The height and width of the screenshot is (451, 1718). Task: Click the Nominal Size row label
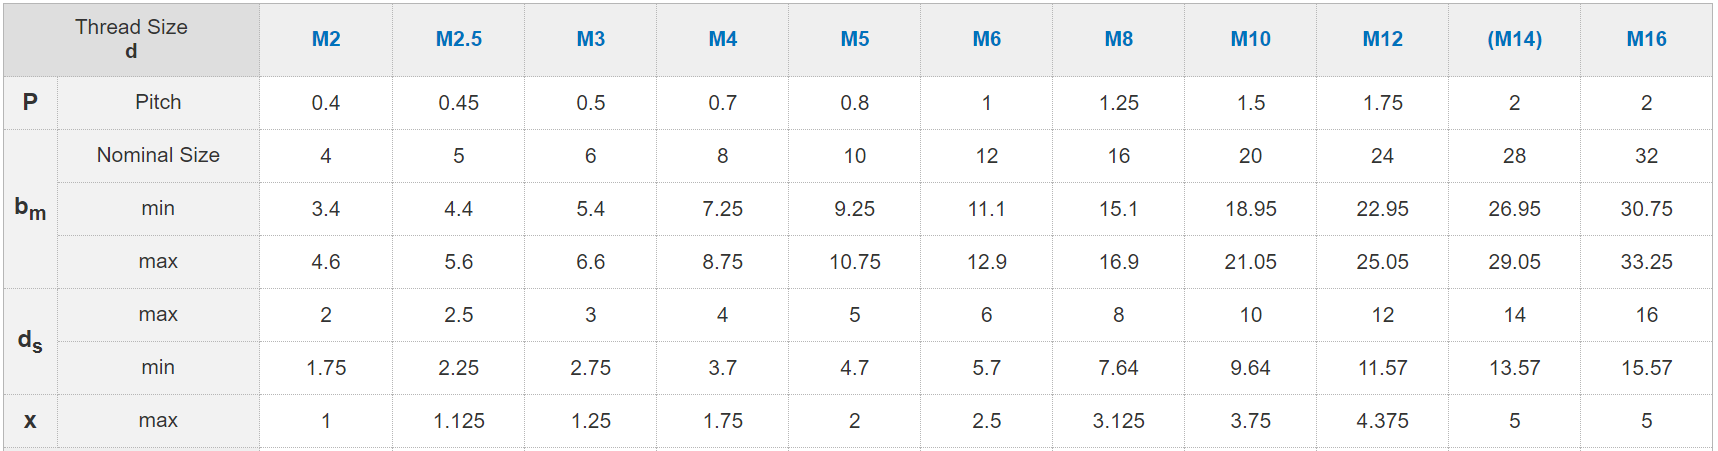pyautogui.click(x=158, y=155)
